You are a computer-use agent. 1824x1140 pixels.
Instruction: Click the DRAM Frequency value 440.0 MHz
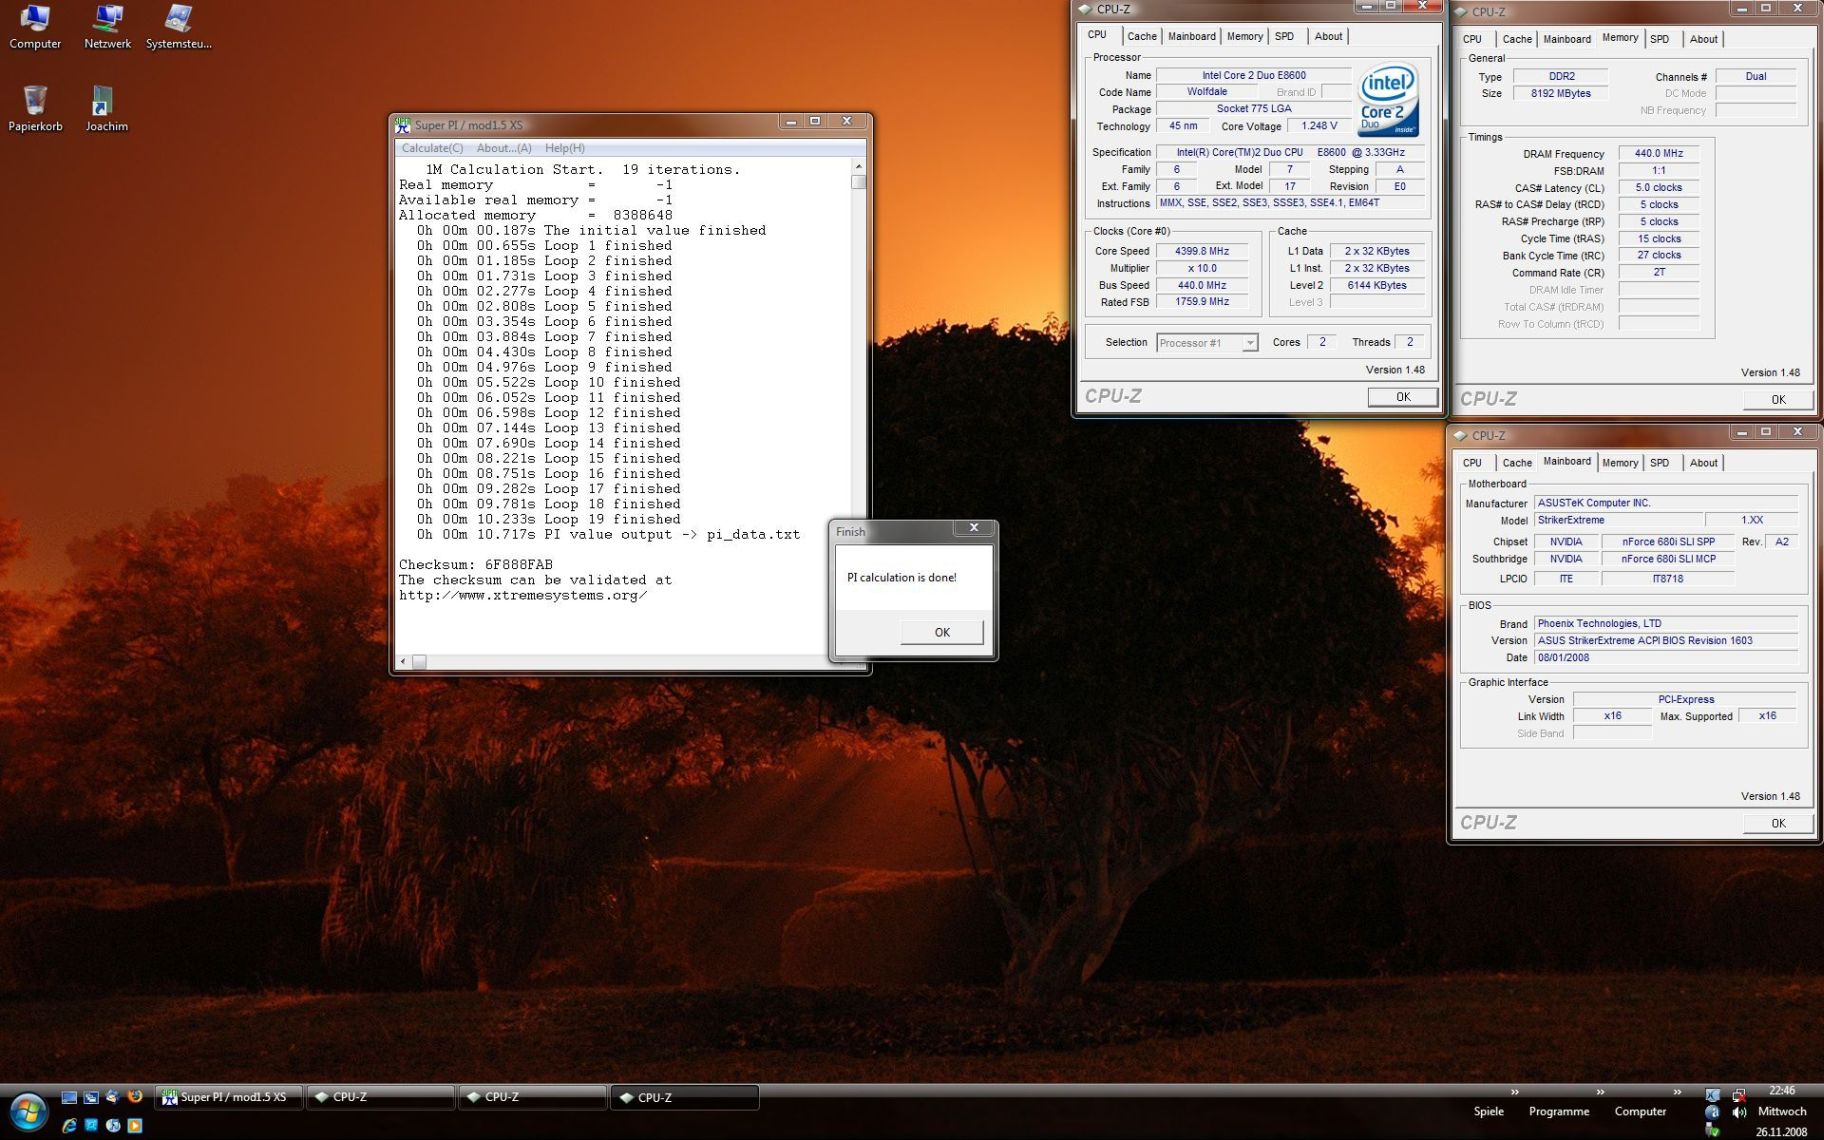[x=1659, y=154]
